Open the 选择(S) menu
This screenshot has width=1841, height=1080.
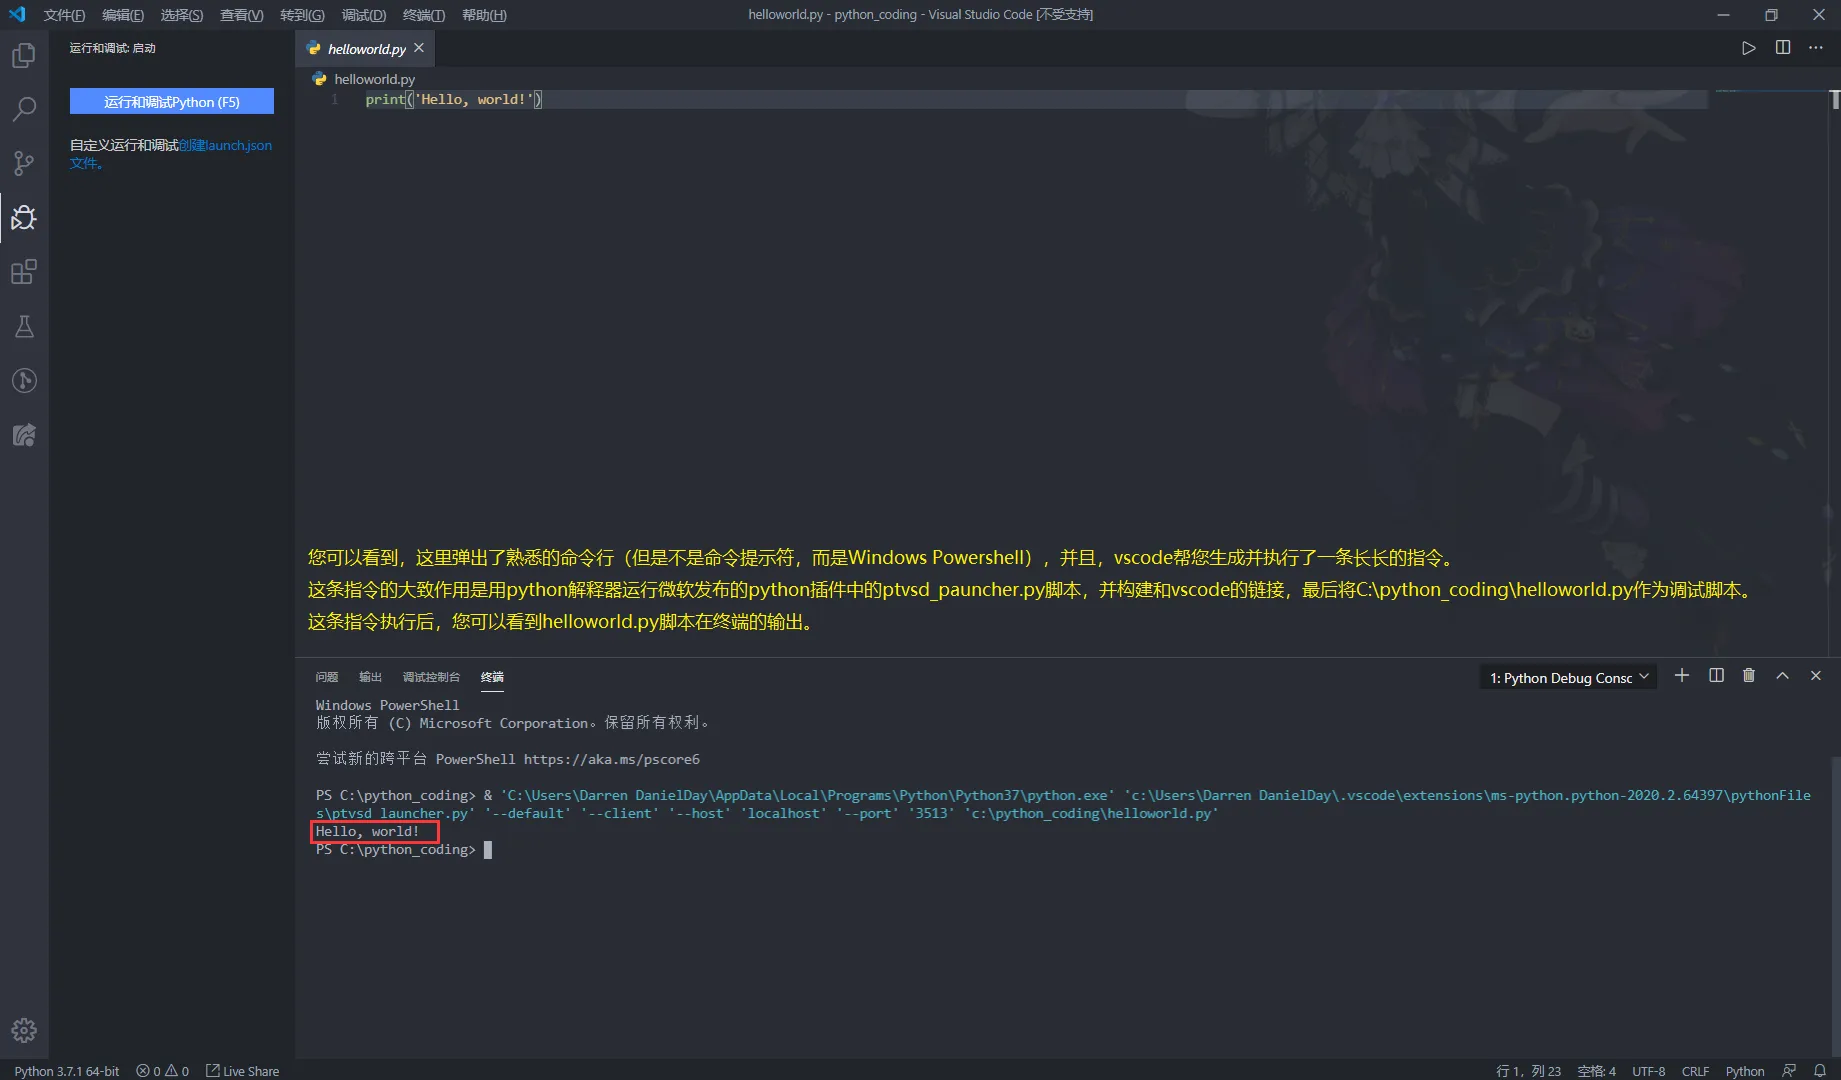coord(182,15)
